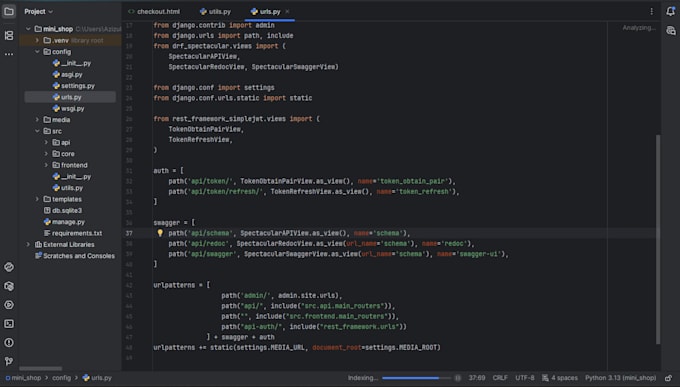Viewport: 680px width, 387px height.
Task: Open the Python Console tool window
Action: [x=9, y=267]
